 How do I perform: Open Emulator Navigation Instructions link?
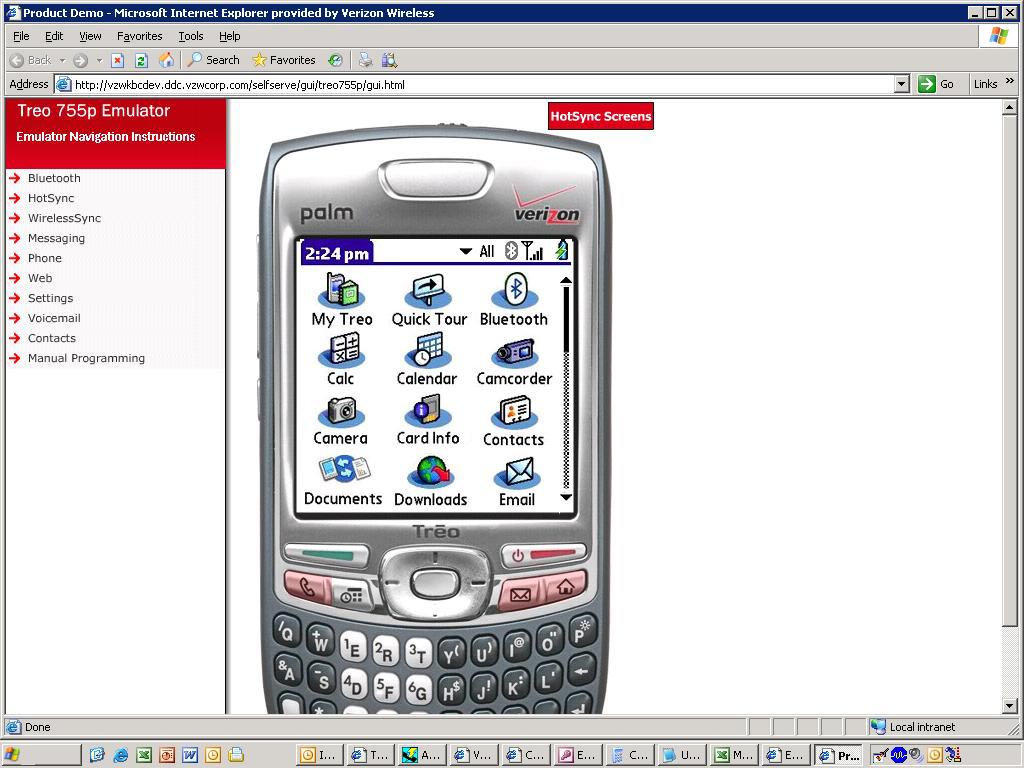[106, 136]
